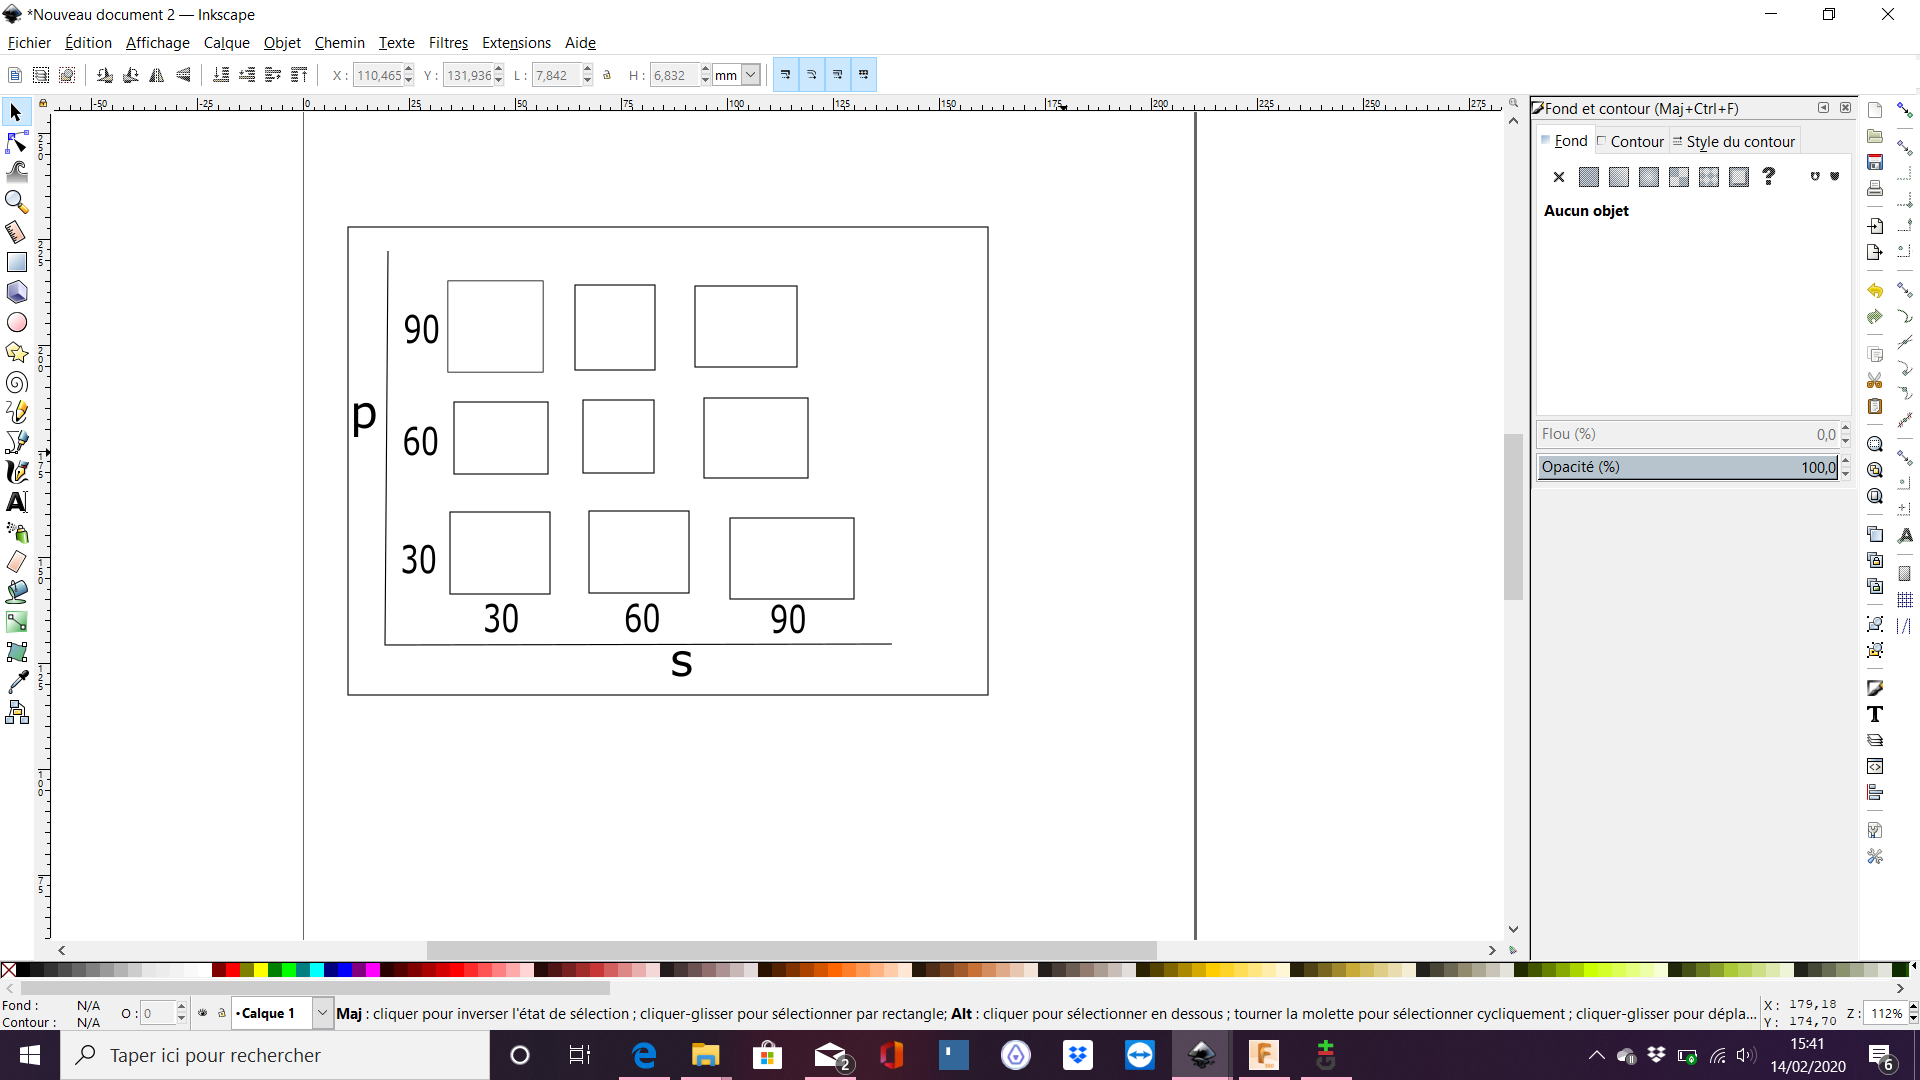Pick the red swatch in palette
The width and height of the screenshot is (1920, 1080).
232,970
